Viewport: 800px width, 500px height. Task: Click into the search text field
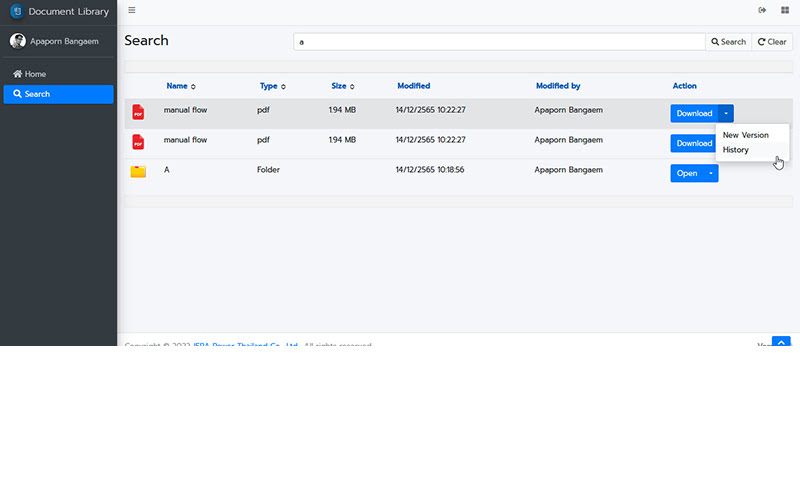(499, 42)
